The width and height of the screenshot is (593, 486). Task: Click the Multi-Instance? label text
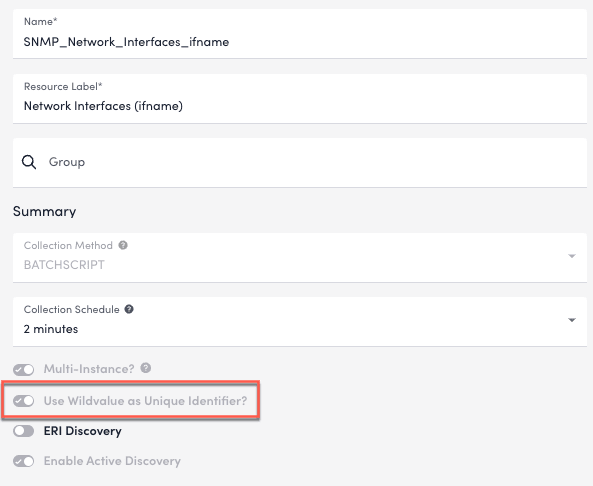89,369
